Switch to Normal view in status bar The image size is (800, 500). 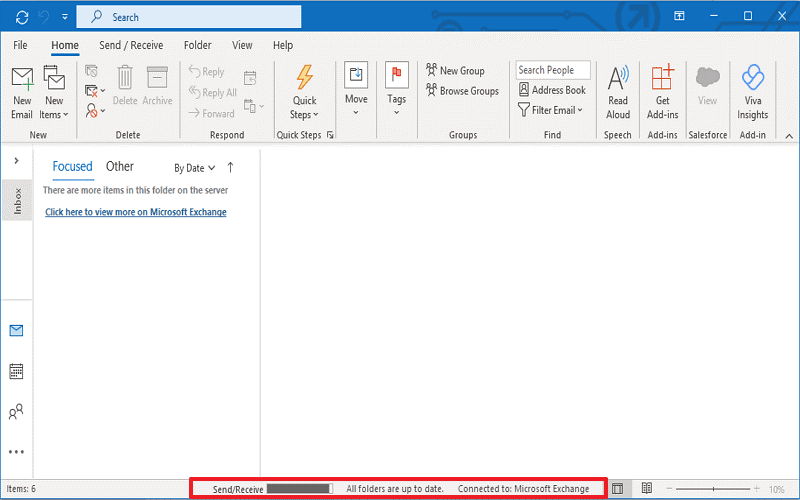tap(617, 489)
